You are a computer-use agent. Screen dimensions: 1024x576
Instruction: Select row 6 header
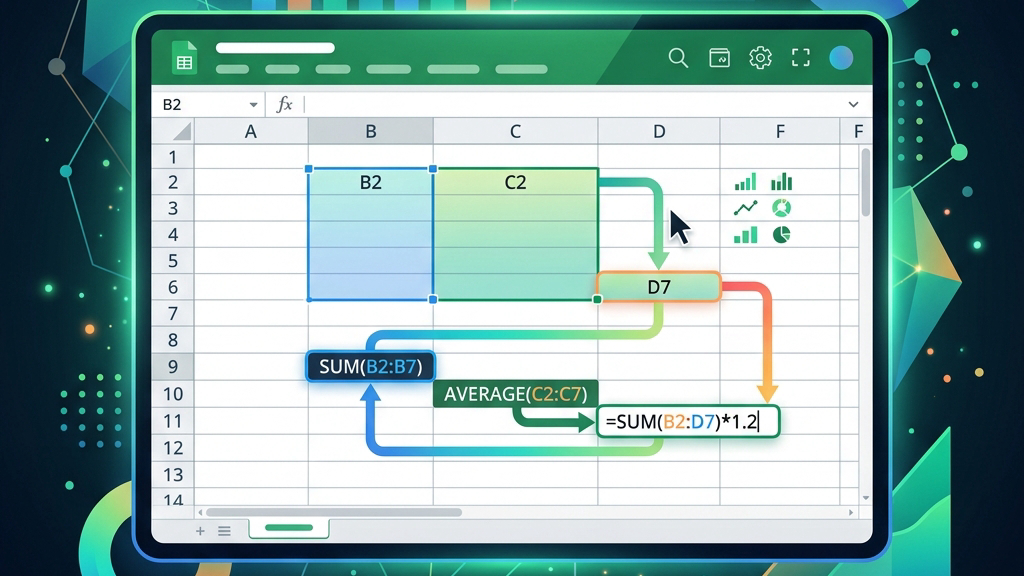[x=172, y=287]
